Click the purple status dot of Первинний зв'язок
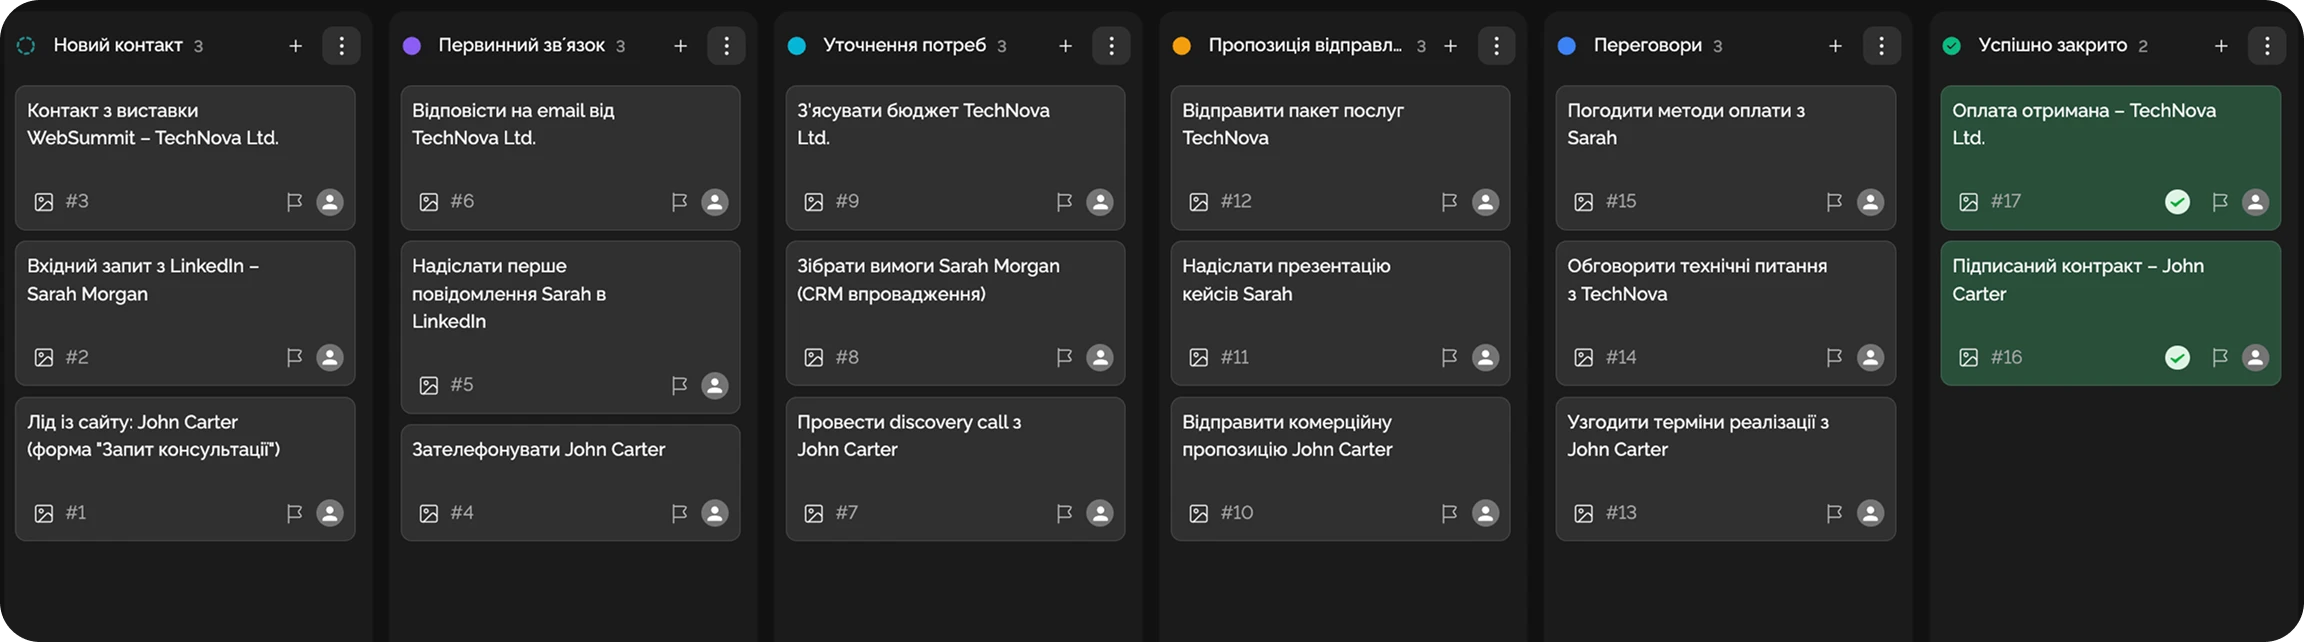Image resolution: width=2304 pixels, height=642 pixels. 411,46
